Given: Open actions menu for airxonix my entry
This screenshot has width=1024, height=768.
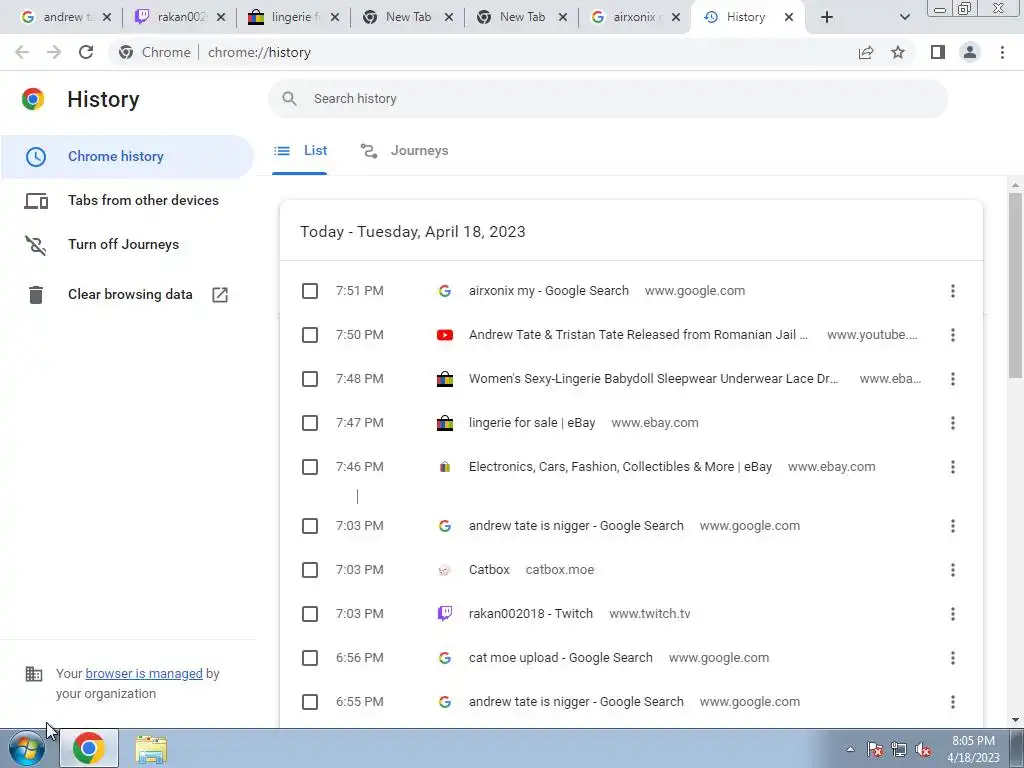Looking at the screenshot, I should [x=953, y=291].
